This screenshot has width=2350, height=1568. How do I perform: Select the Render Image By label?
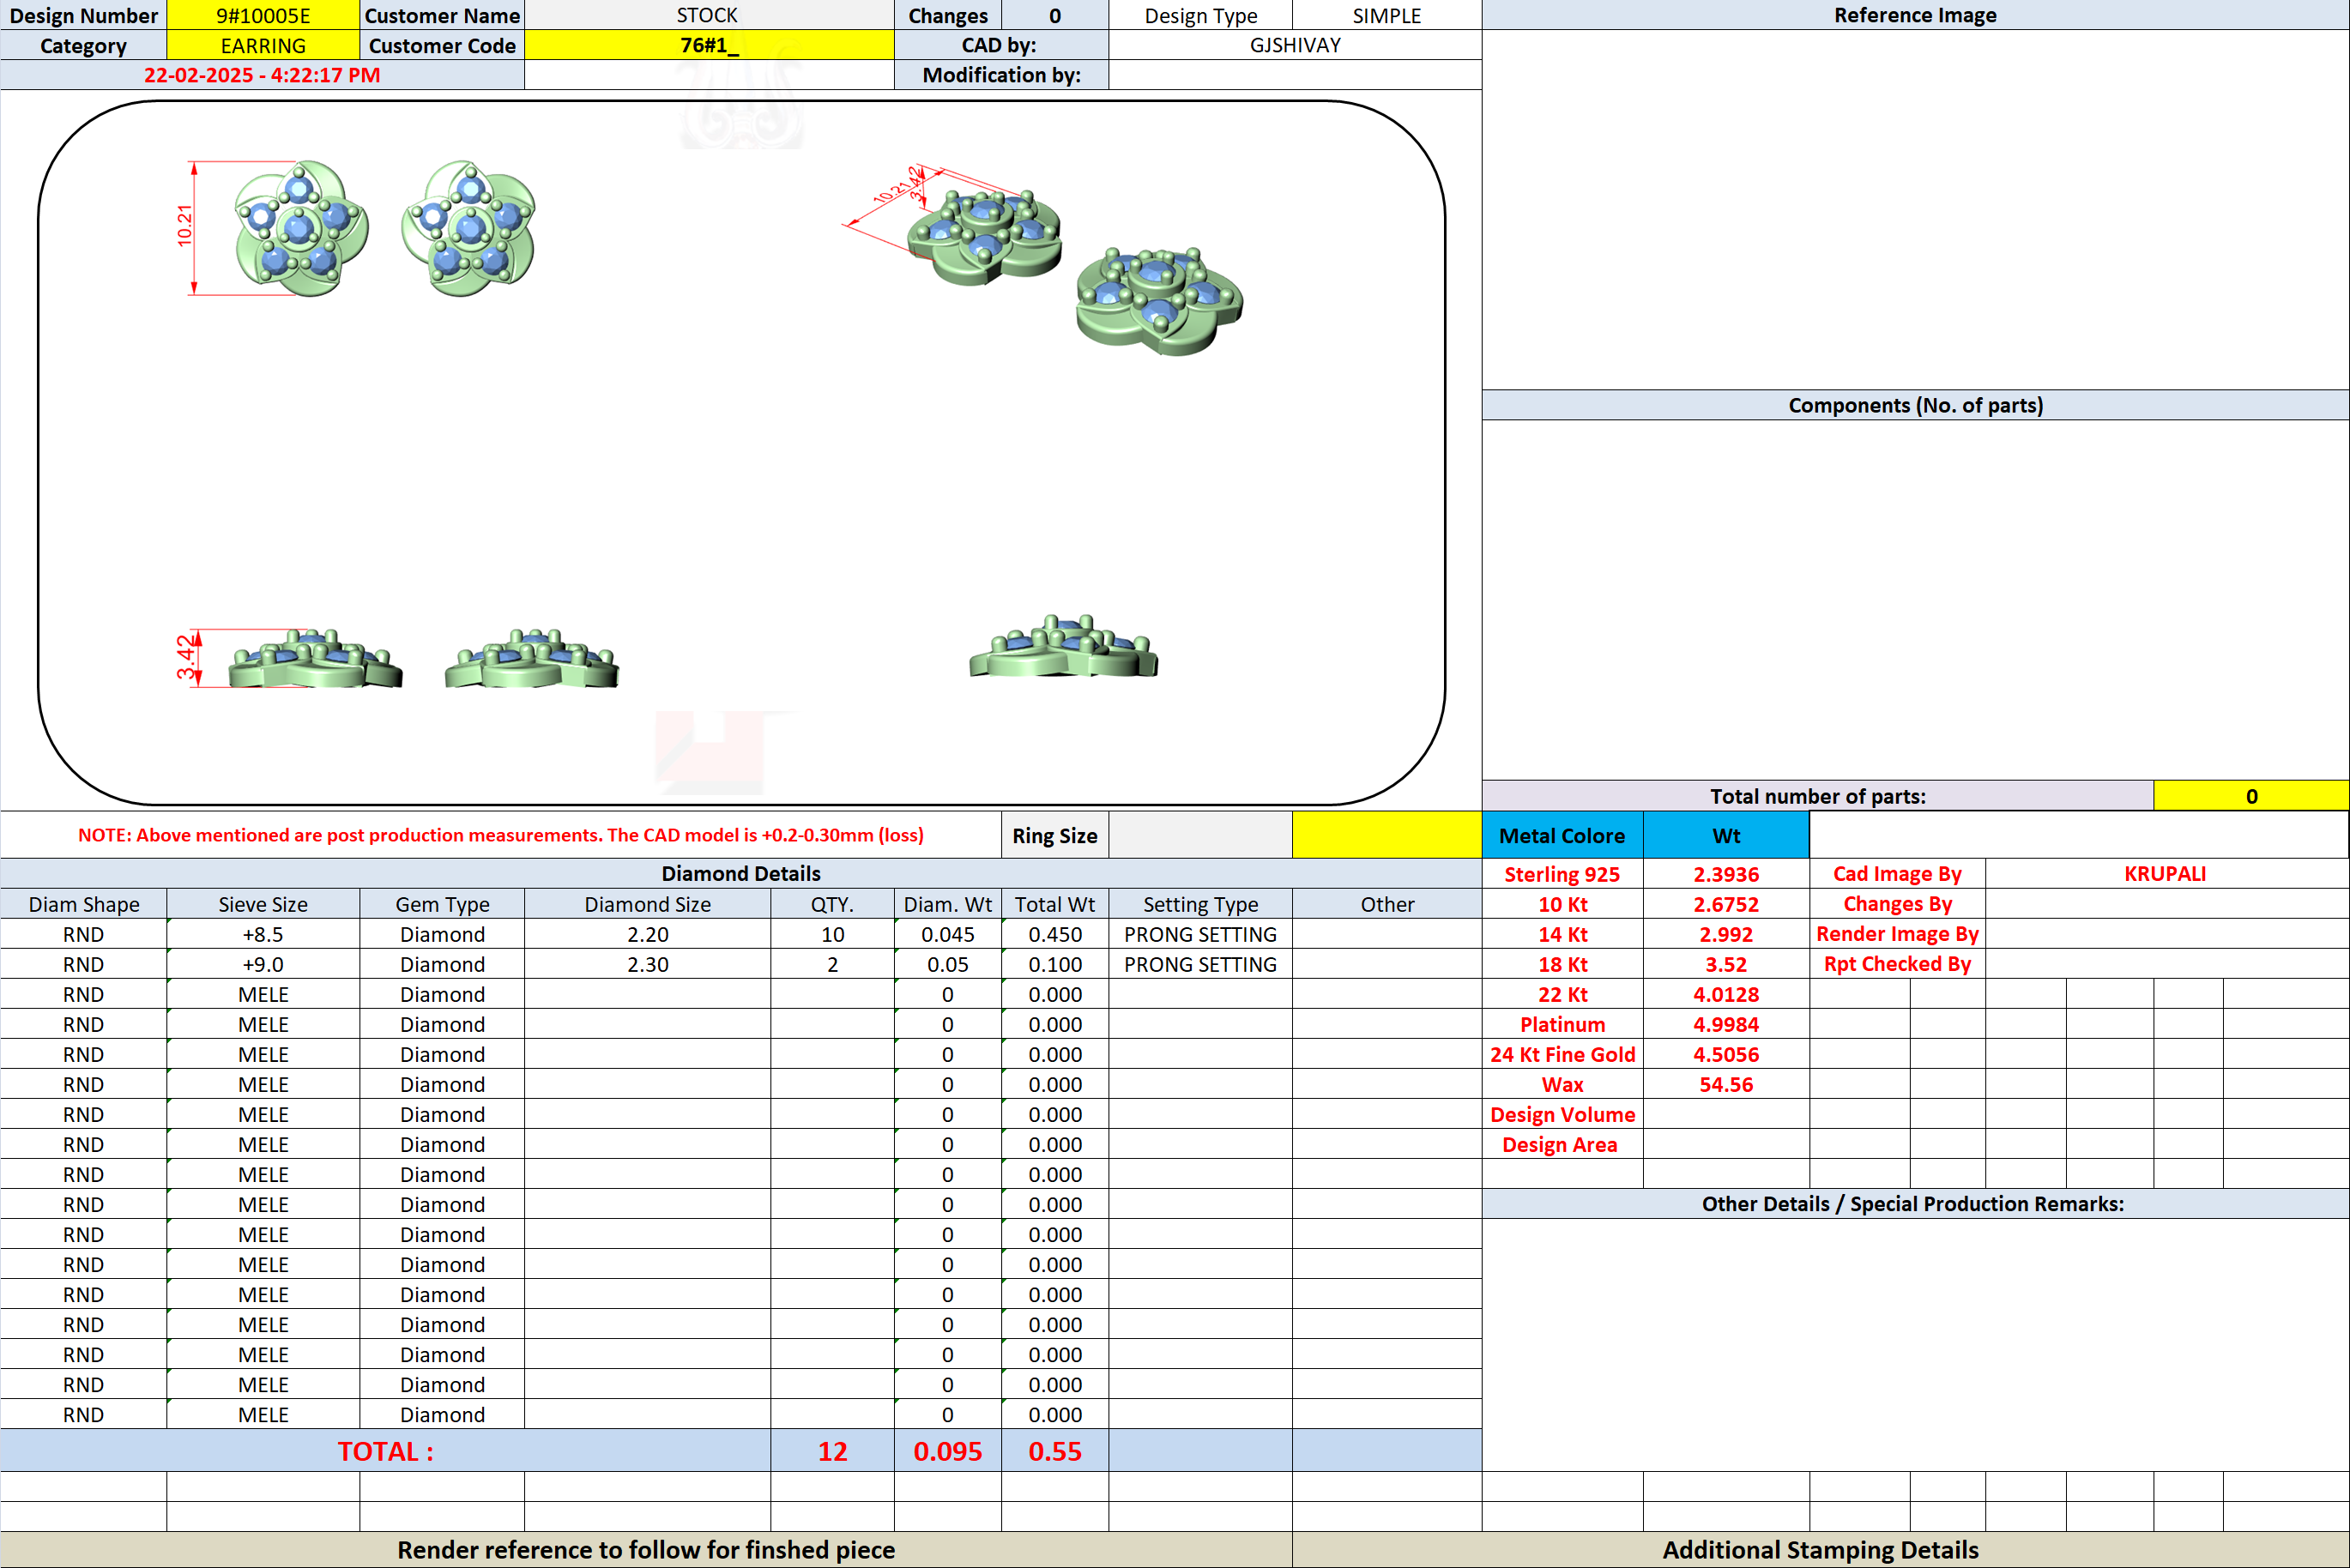coord(1897,933)
